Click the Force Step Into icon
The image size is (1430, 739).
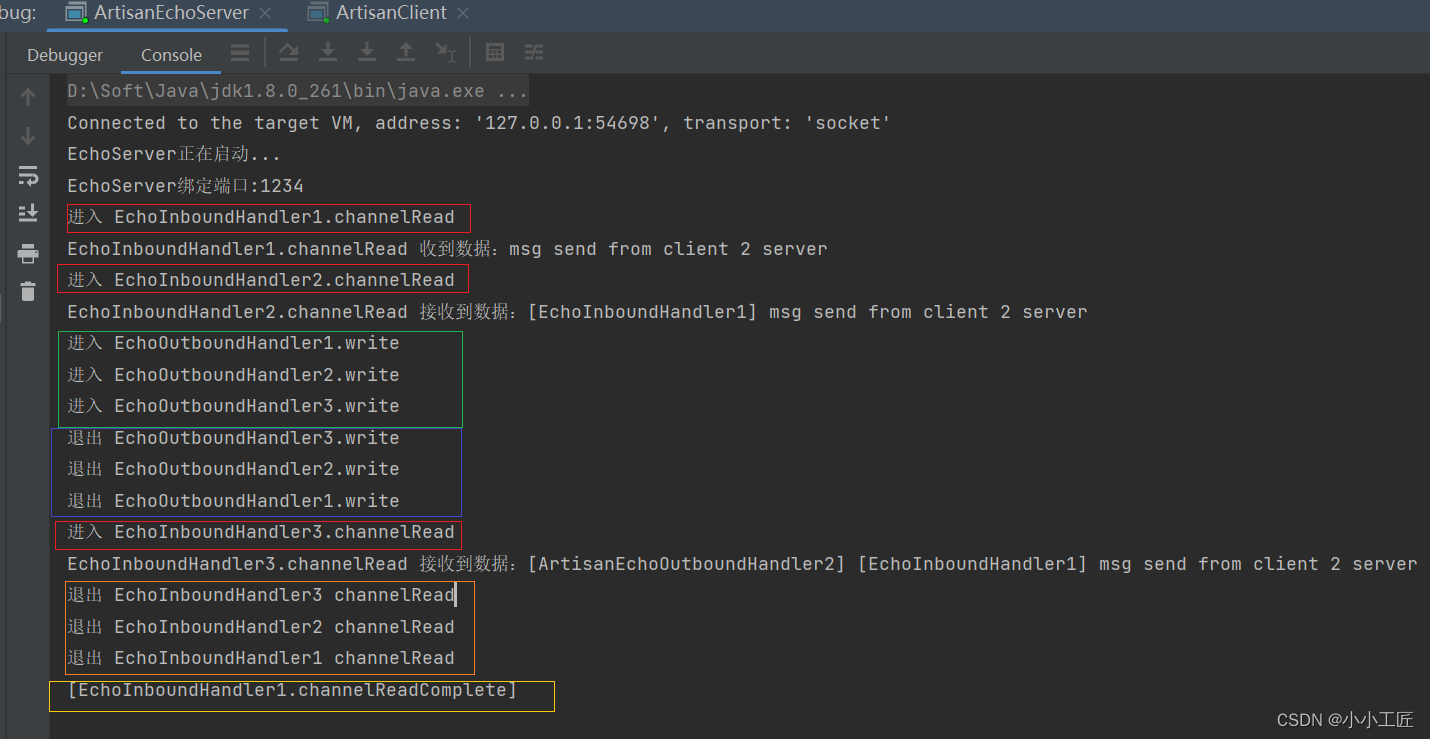point(367,52)
